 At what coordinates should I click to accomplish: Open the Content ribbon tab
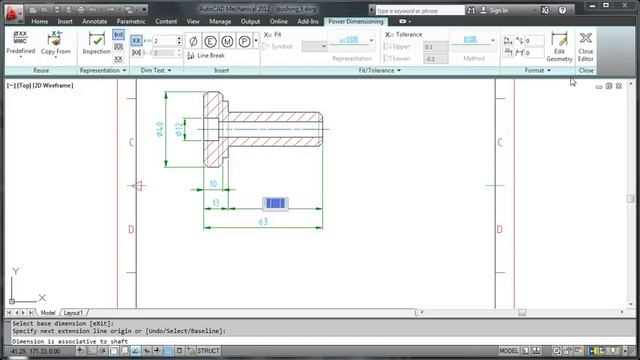click(x=166, y=21)
